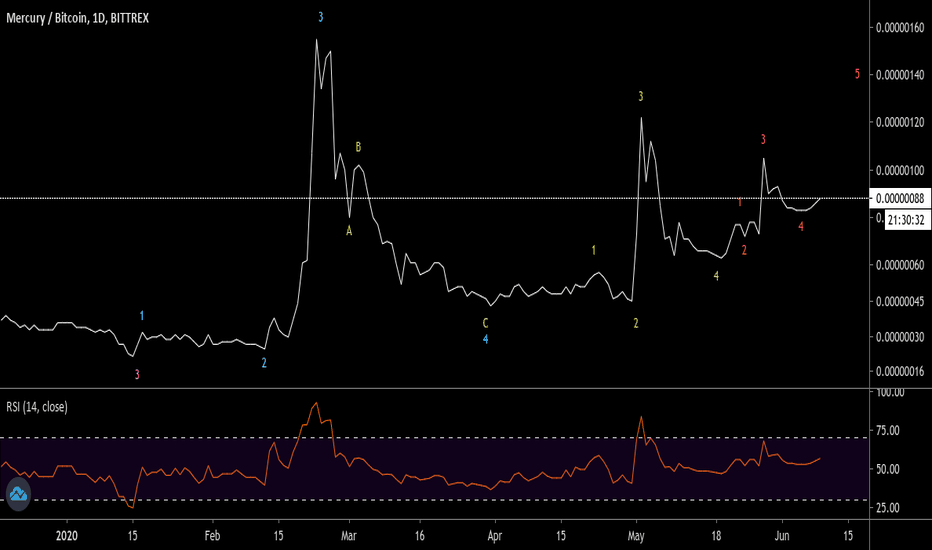
Task: Click the 0.00000120 price axis label
Action: click(900, 122)
